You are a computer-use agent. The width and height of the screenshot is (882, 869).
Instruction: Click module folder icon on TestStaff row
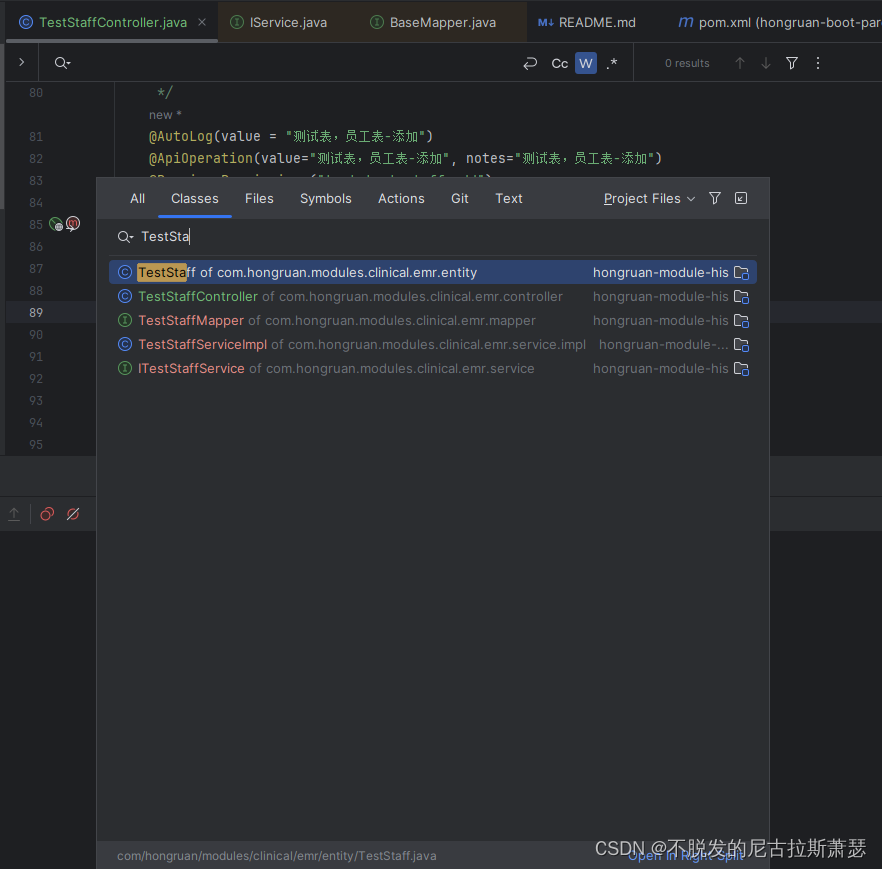click(741, 273)
